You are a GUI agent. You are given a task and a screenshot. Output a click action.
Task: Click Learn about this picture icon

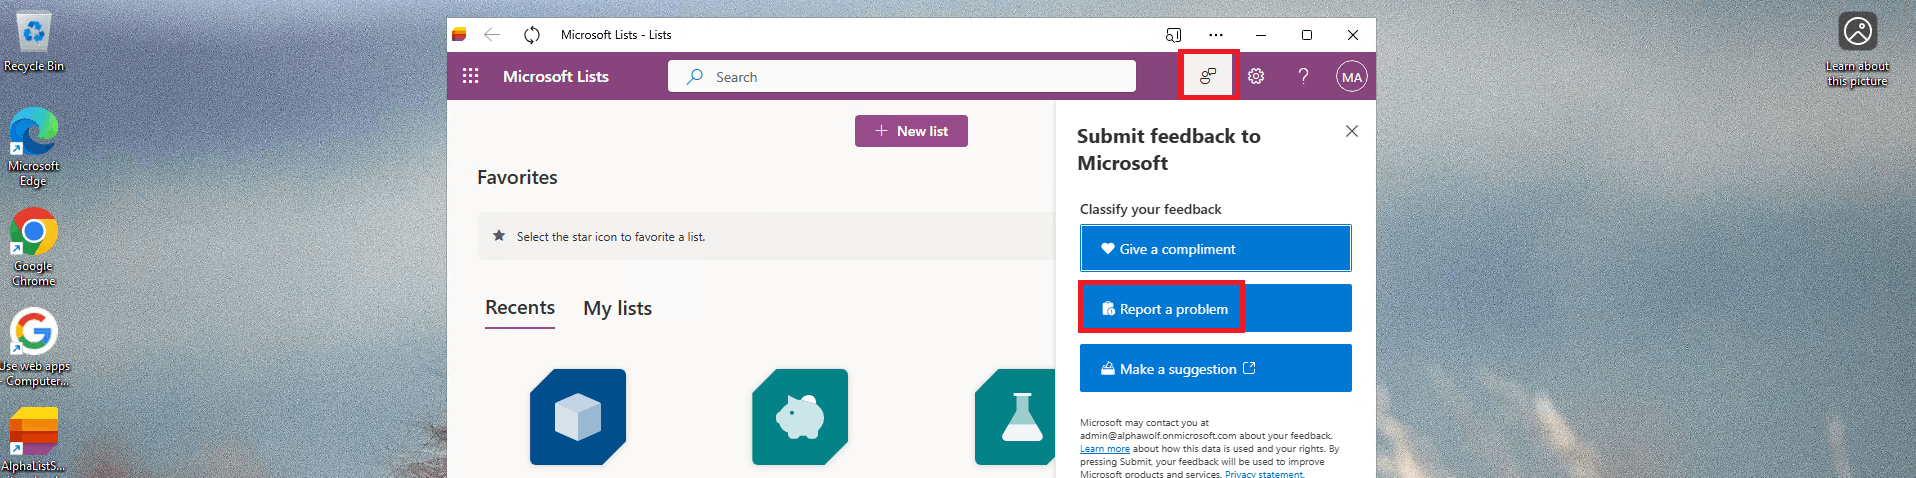pos(1858,50)
